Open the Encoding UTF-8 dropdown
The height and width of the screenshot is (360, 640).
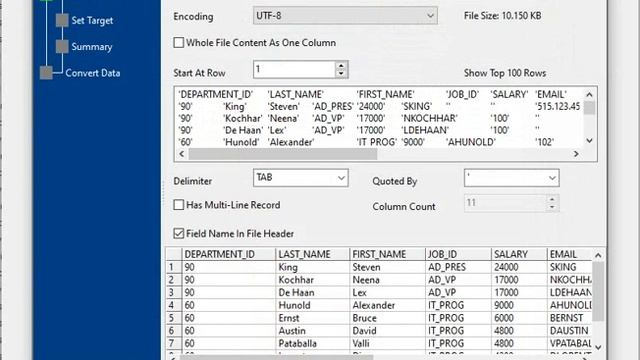click(345, 16)
